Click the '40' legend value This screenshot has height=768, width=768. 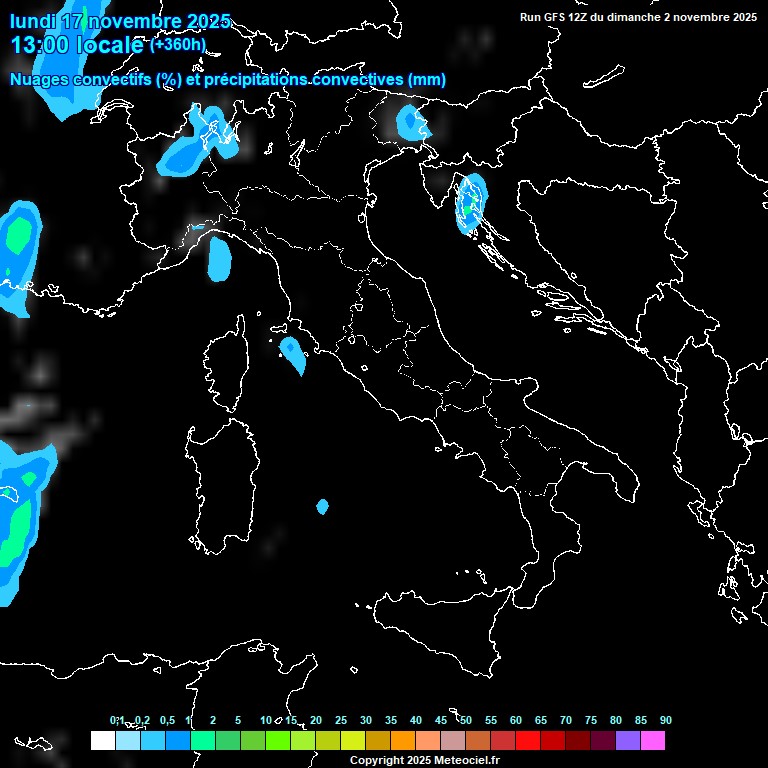(416, 720)
